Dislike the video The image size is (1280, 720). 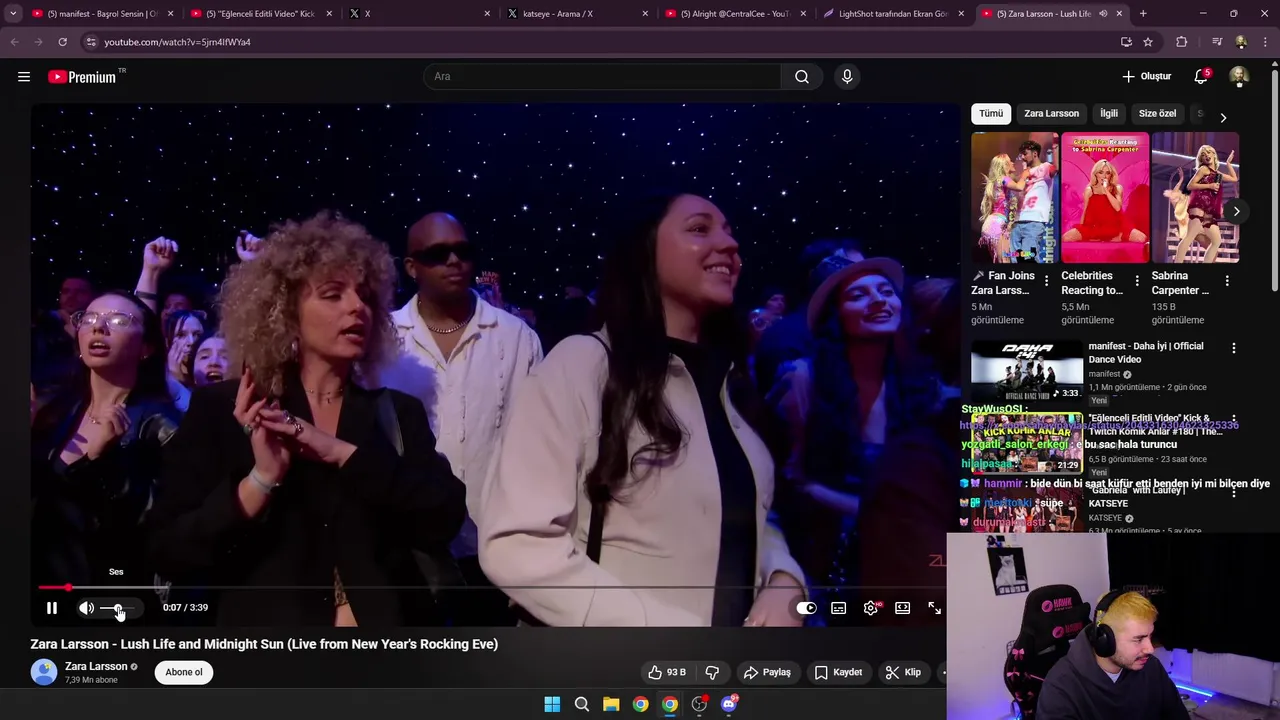[713, 673]
